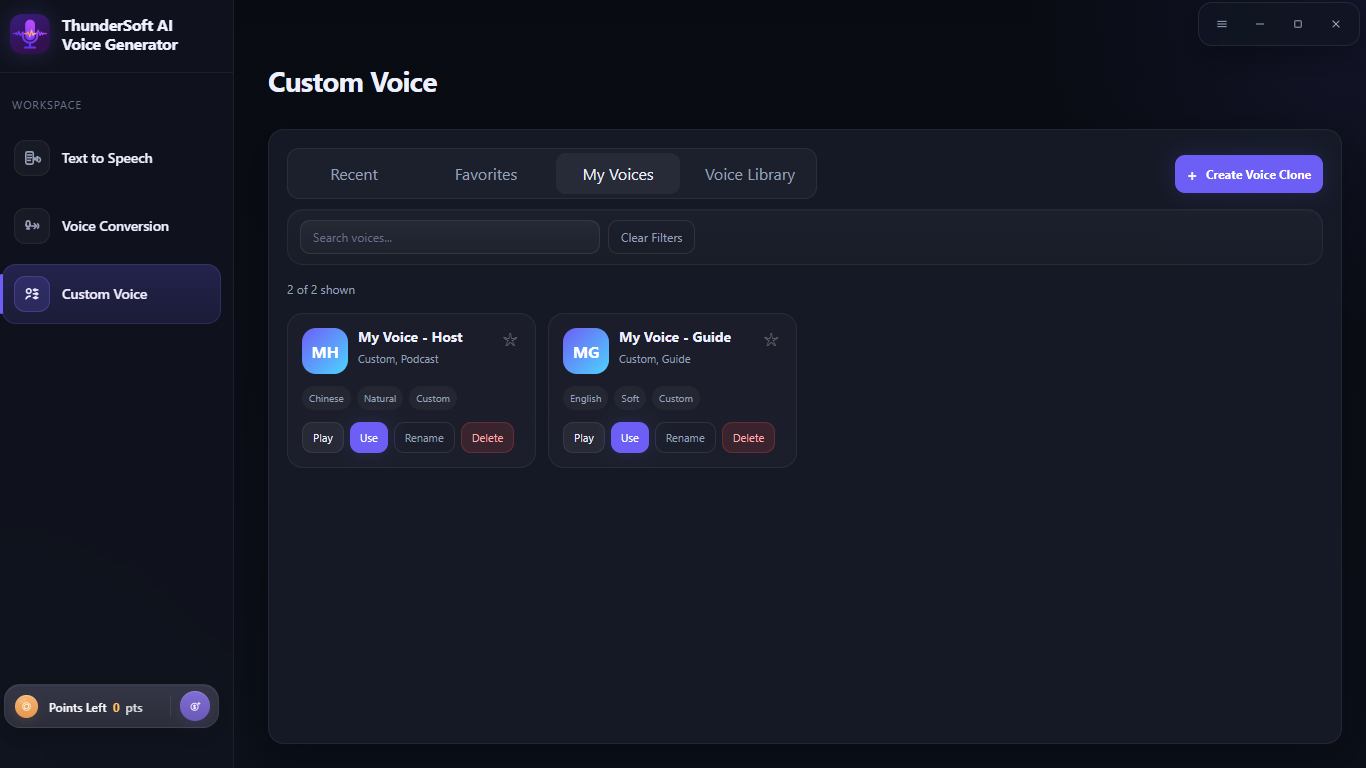Click Clear Filters button
This screenshot has width=1366, height=768.
pyautogui.click(x=651, y=237)
